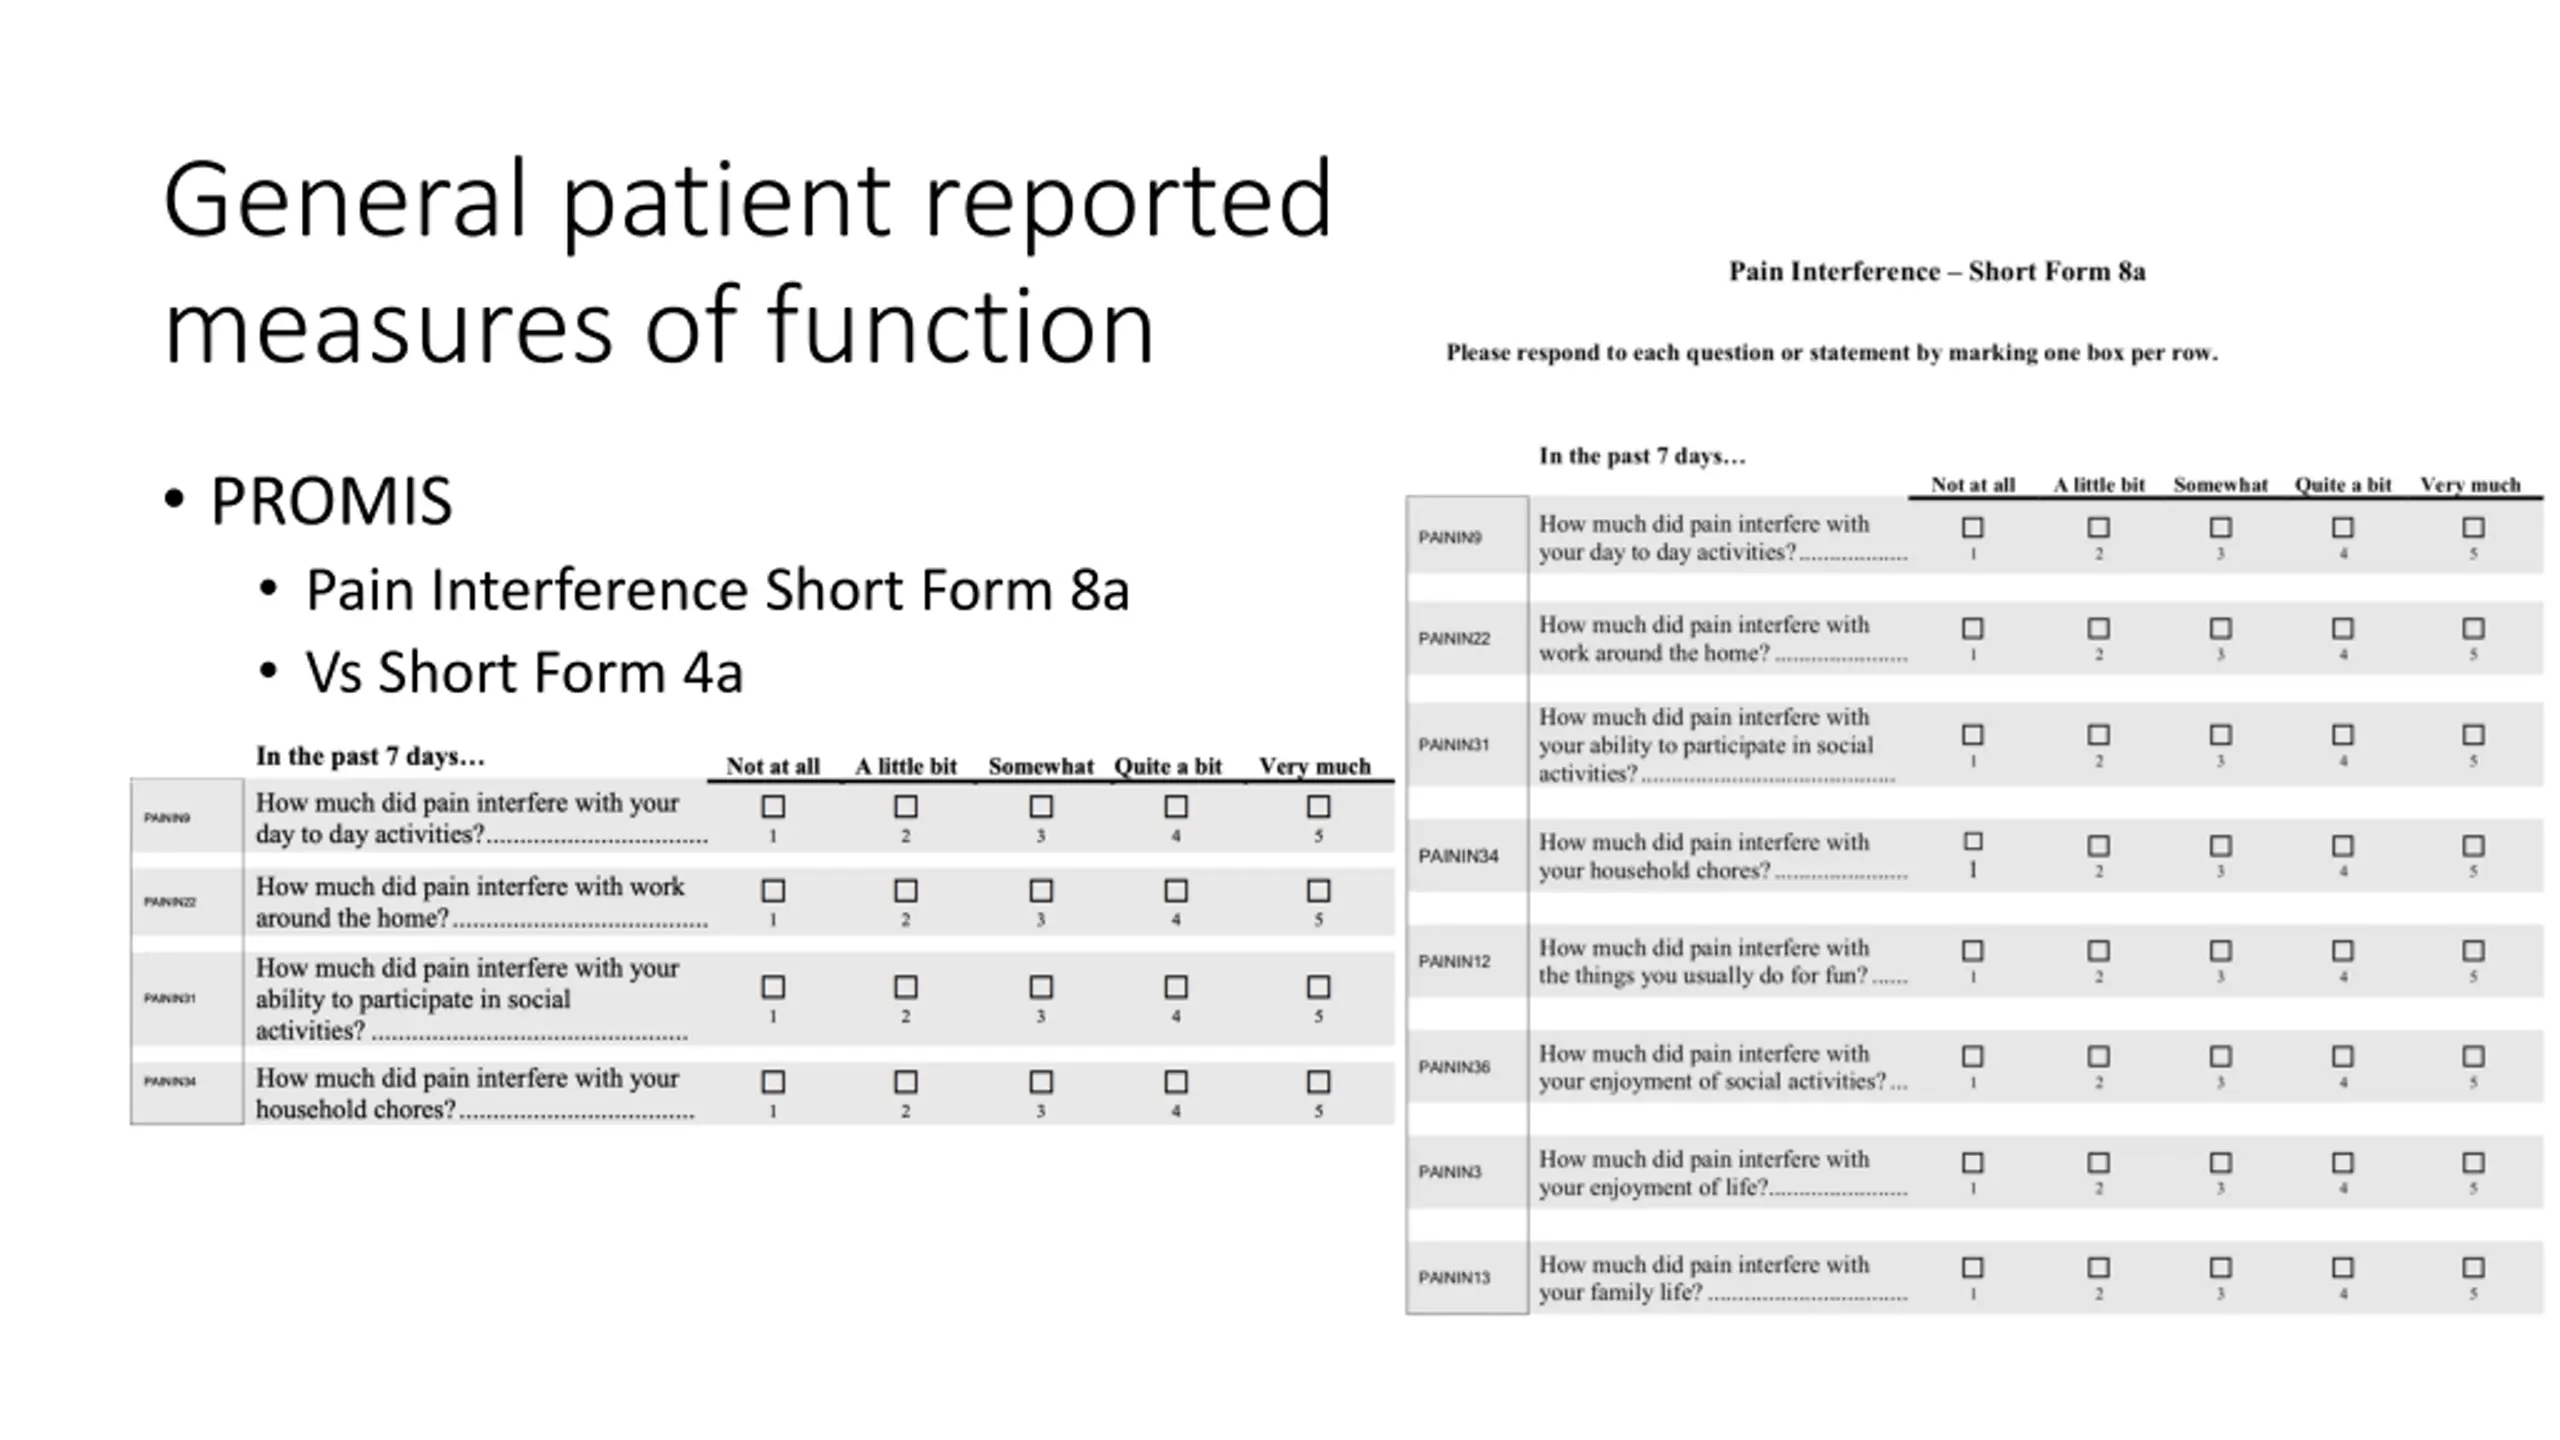
Task: Click the slide title 'General patient reported measures'
Action: tap(746, 262)
